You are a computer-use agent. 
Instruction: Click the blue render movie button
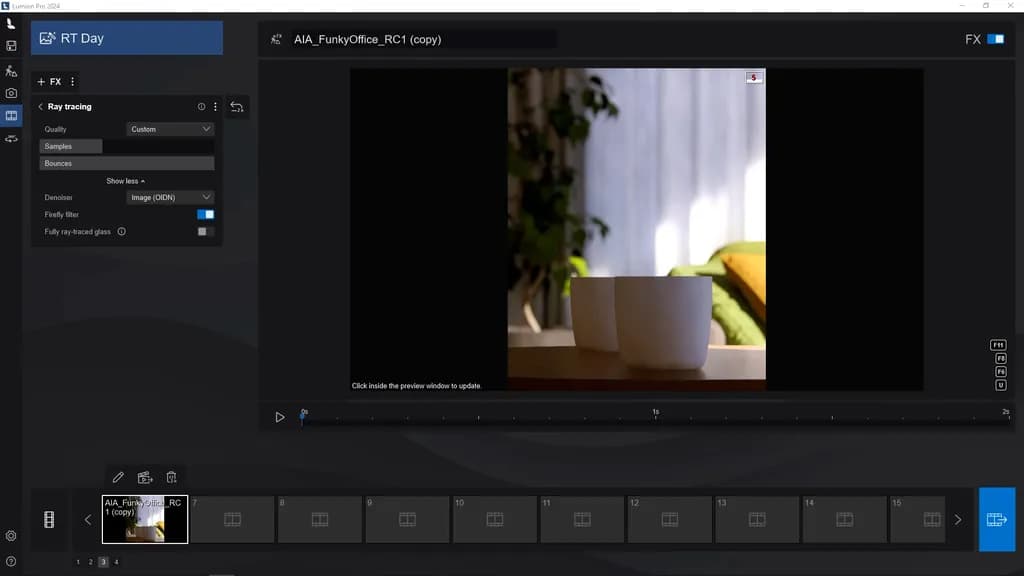[996, 519]
